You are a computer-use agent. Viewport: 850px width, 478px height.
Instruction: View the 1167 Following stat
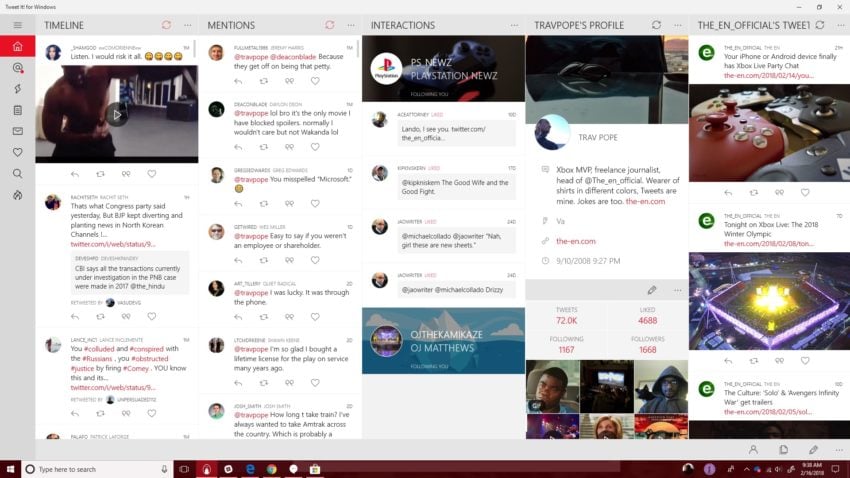566,345
